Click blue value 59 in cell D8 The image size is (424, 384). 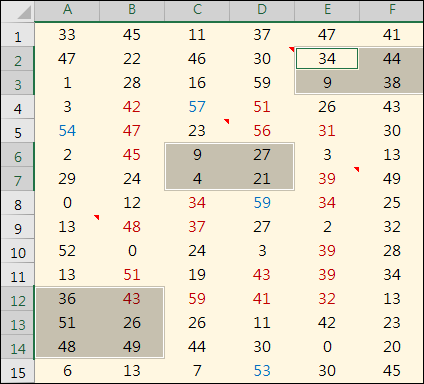point(262,203)
